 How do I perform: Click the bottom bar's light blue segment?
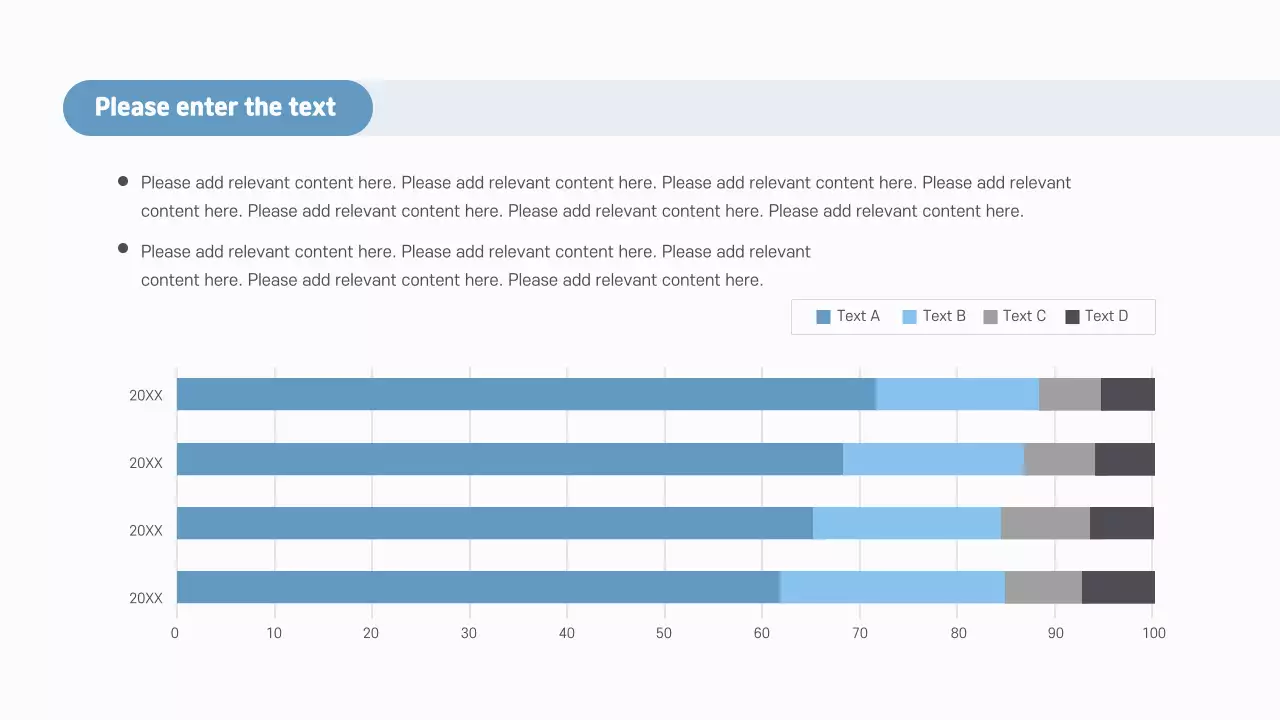[892, 587]
